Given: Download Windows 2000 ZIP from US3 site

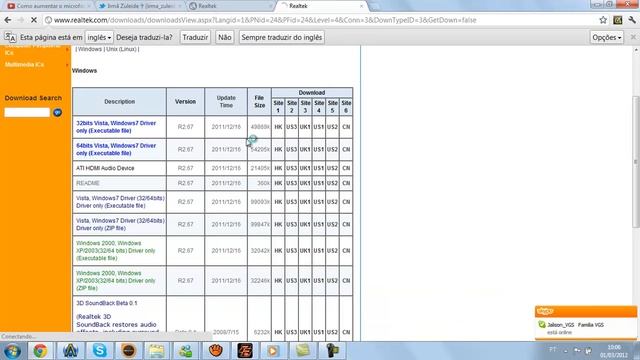Looking at the screenshot, I should (291, 281).
